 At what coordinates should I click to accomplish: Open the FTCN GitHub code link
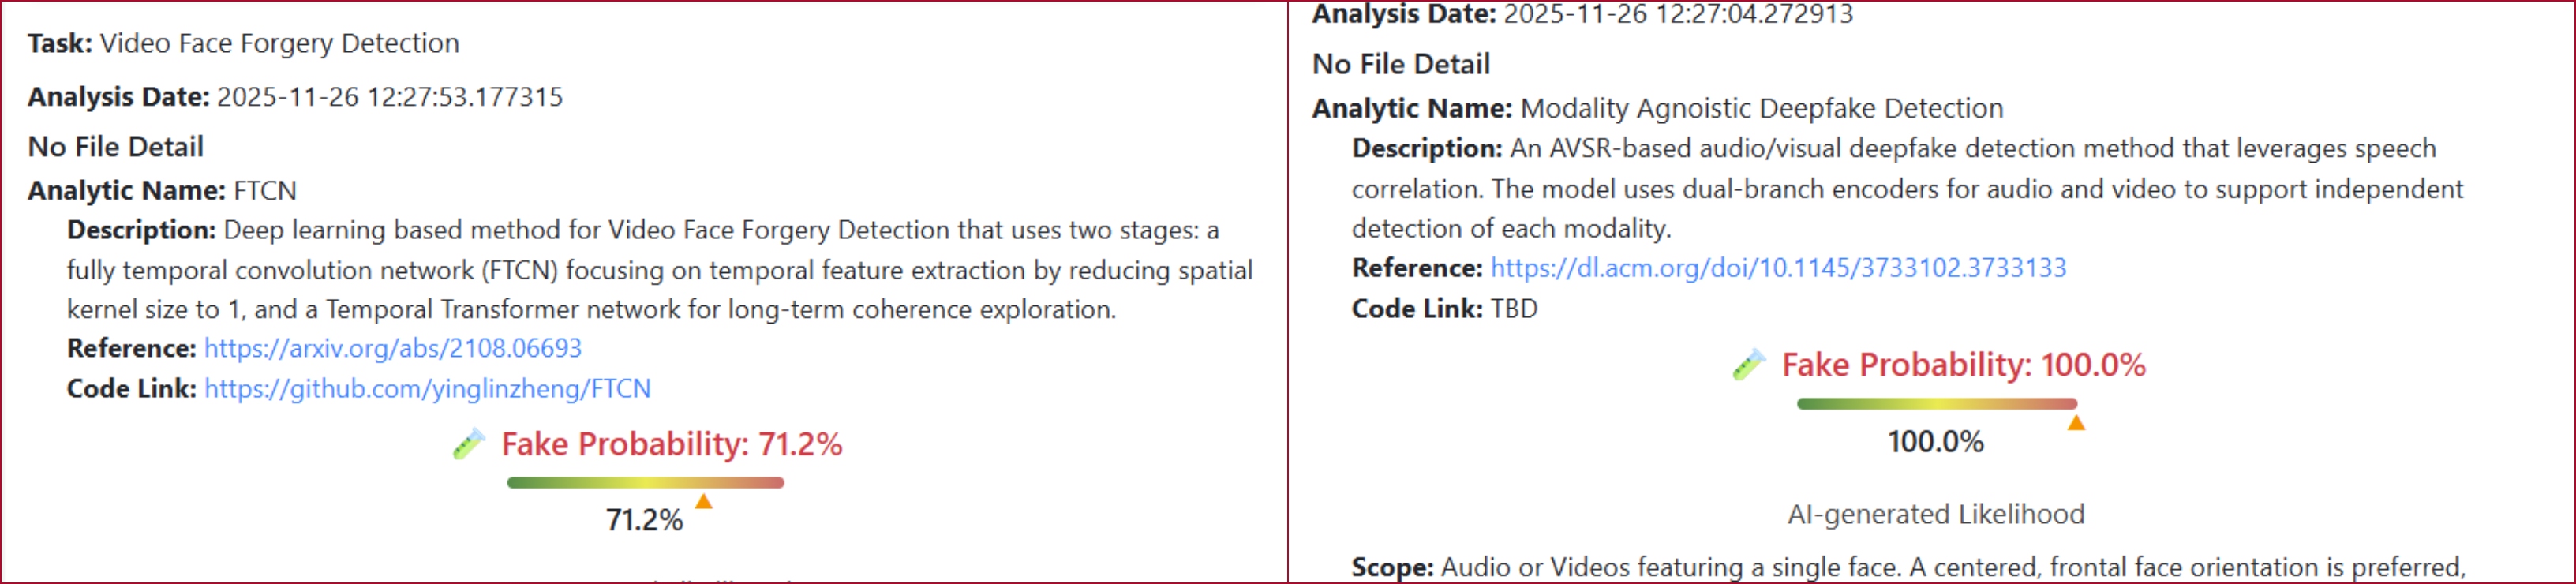point(427,388)
